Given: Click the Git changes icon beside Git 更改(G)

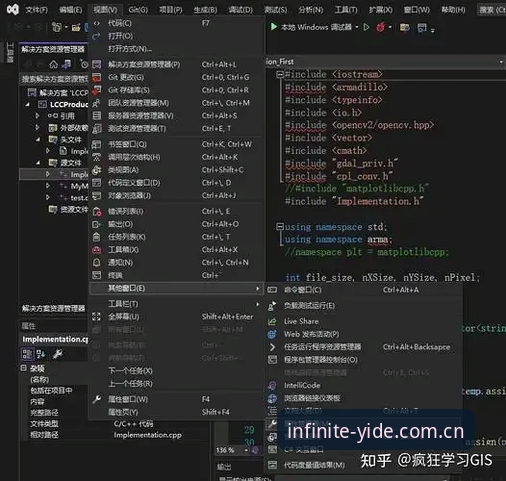Looking at the screenshot, I should coord(96,77).
